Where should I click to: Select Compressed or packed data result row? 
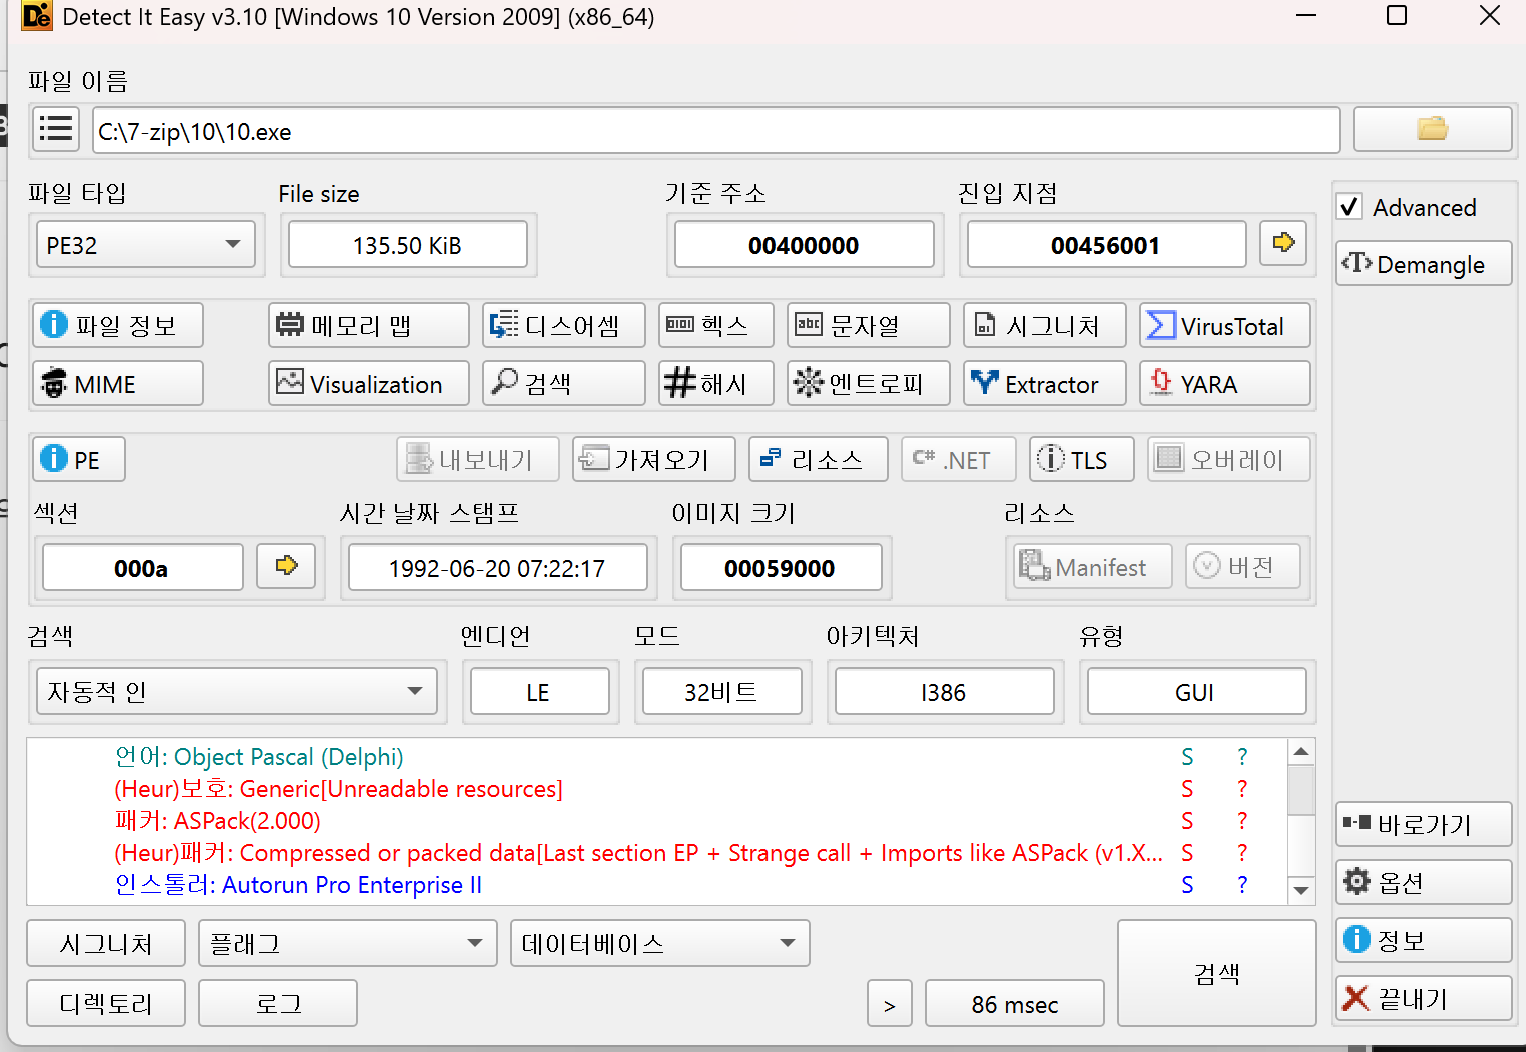638,853
